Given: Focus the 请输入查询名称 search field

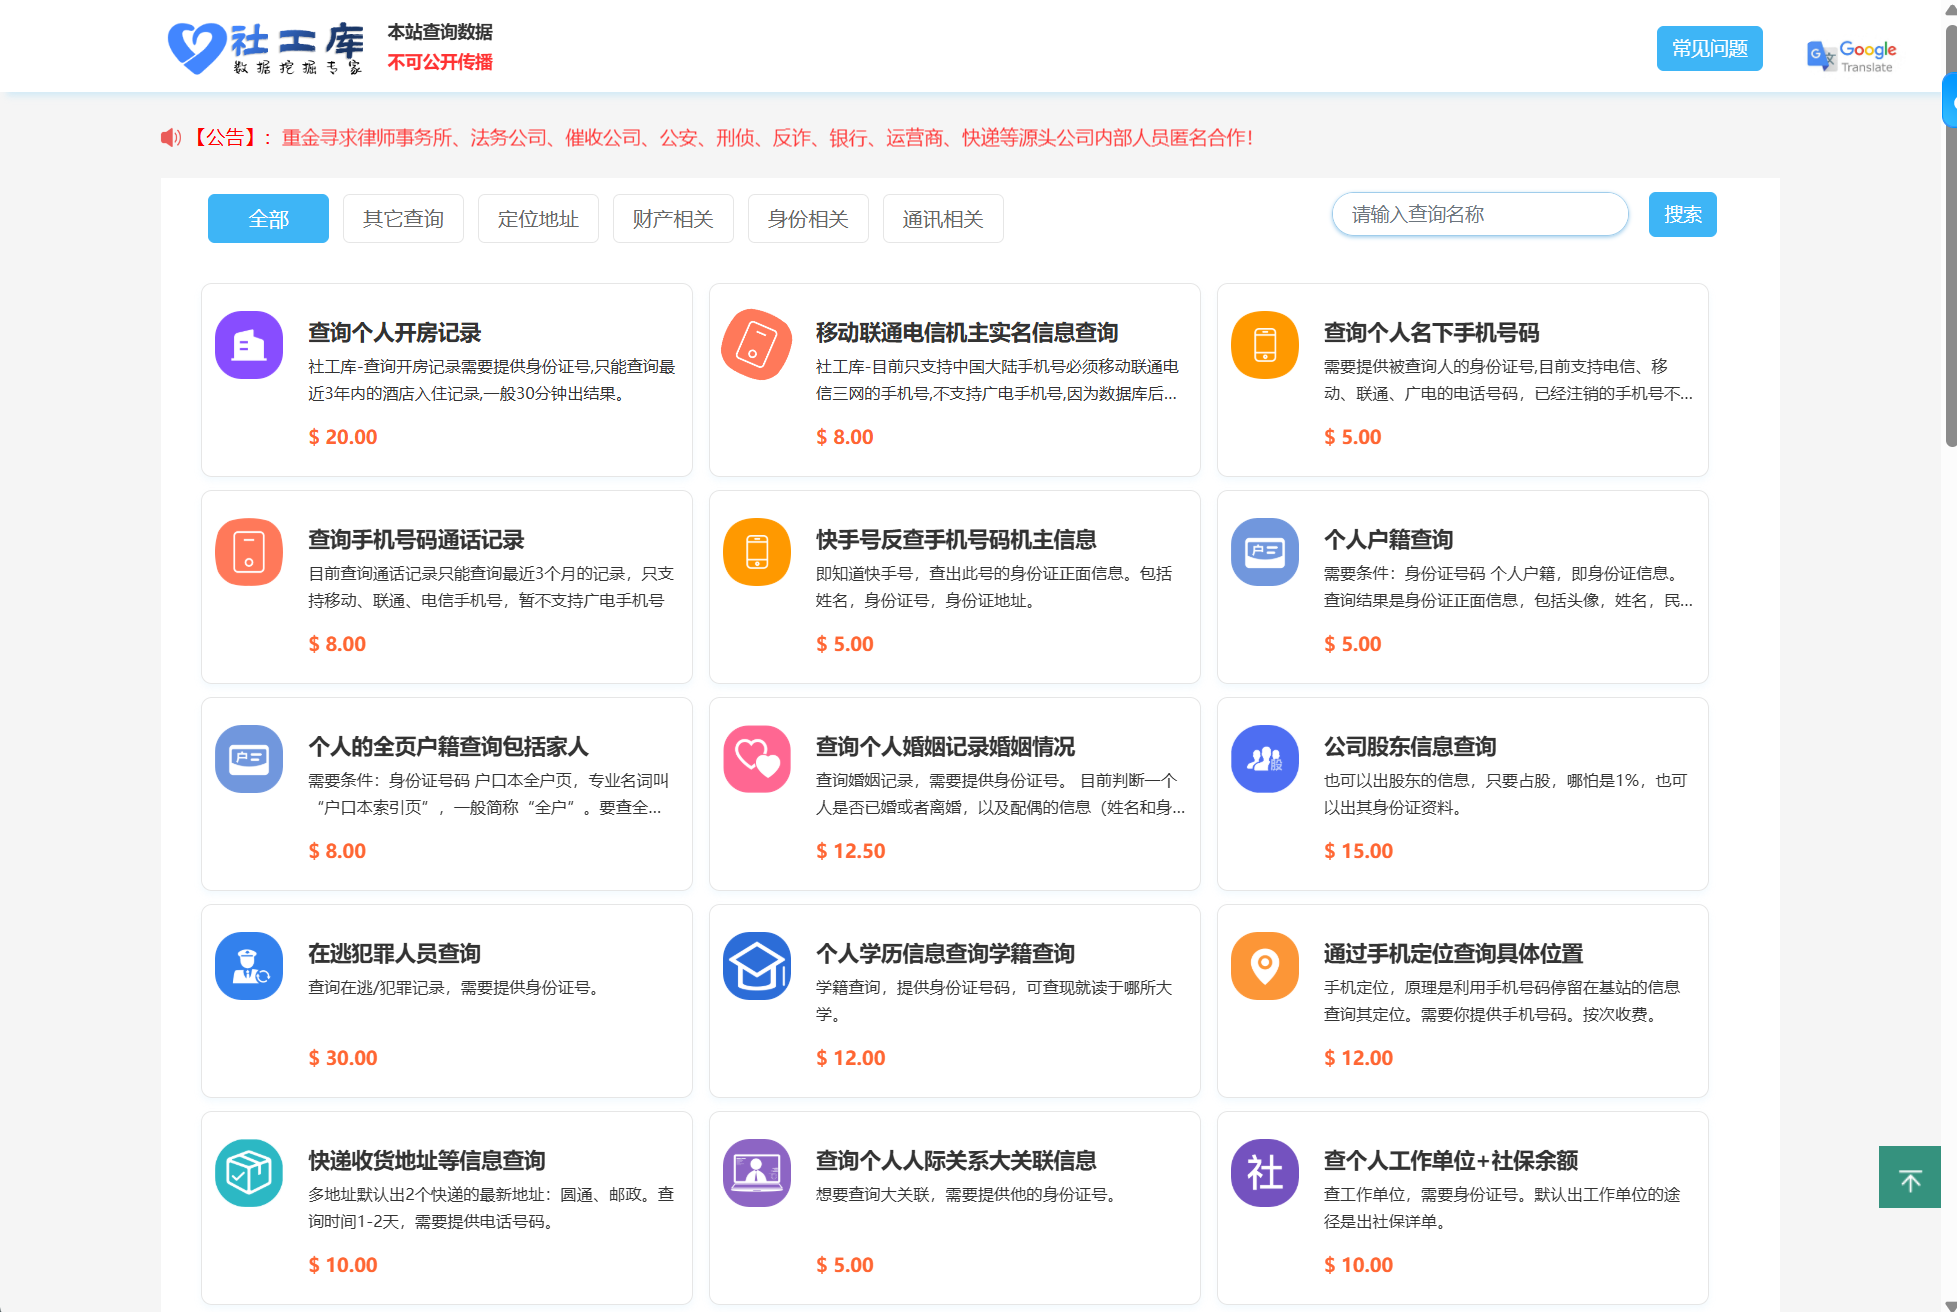Looking at the screenshot, I should [1479, 215].
